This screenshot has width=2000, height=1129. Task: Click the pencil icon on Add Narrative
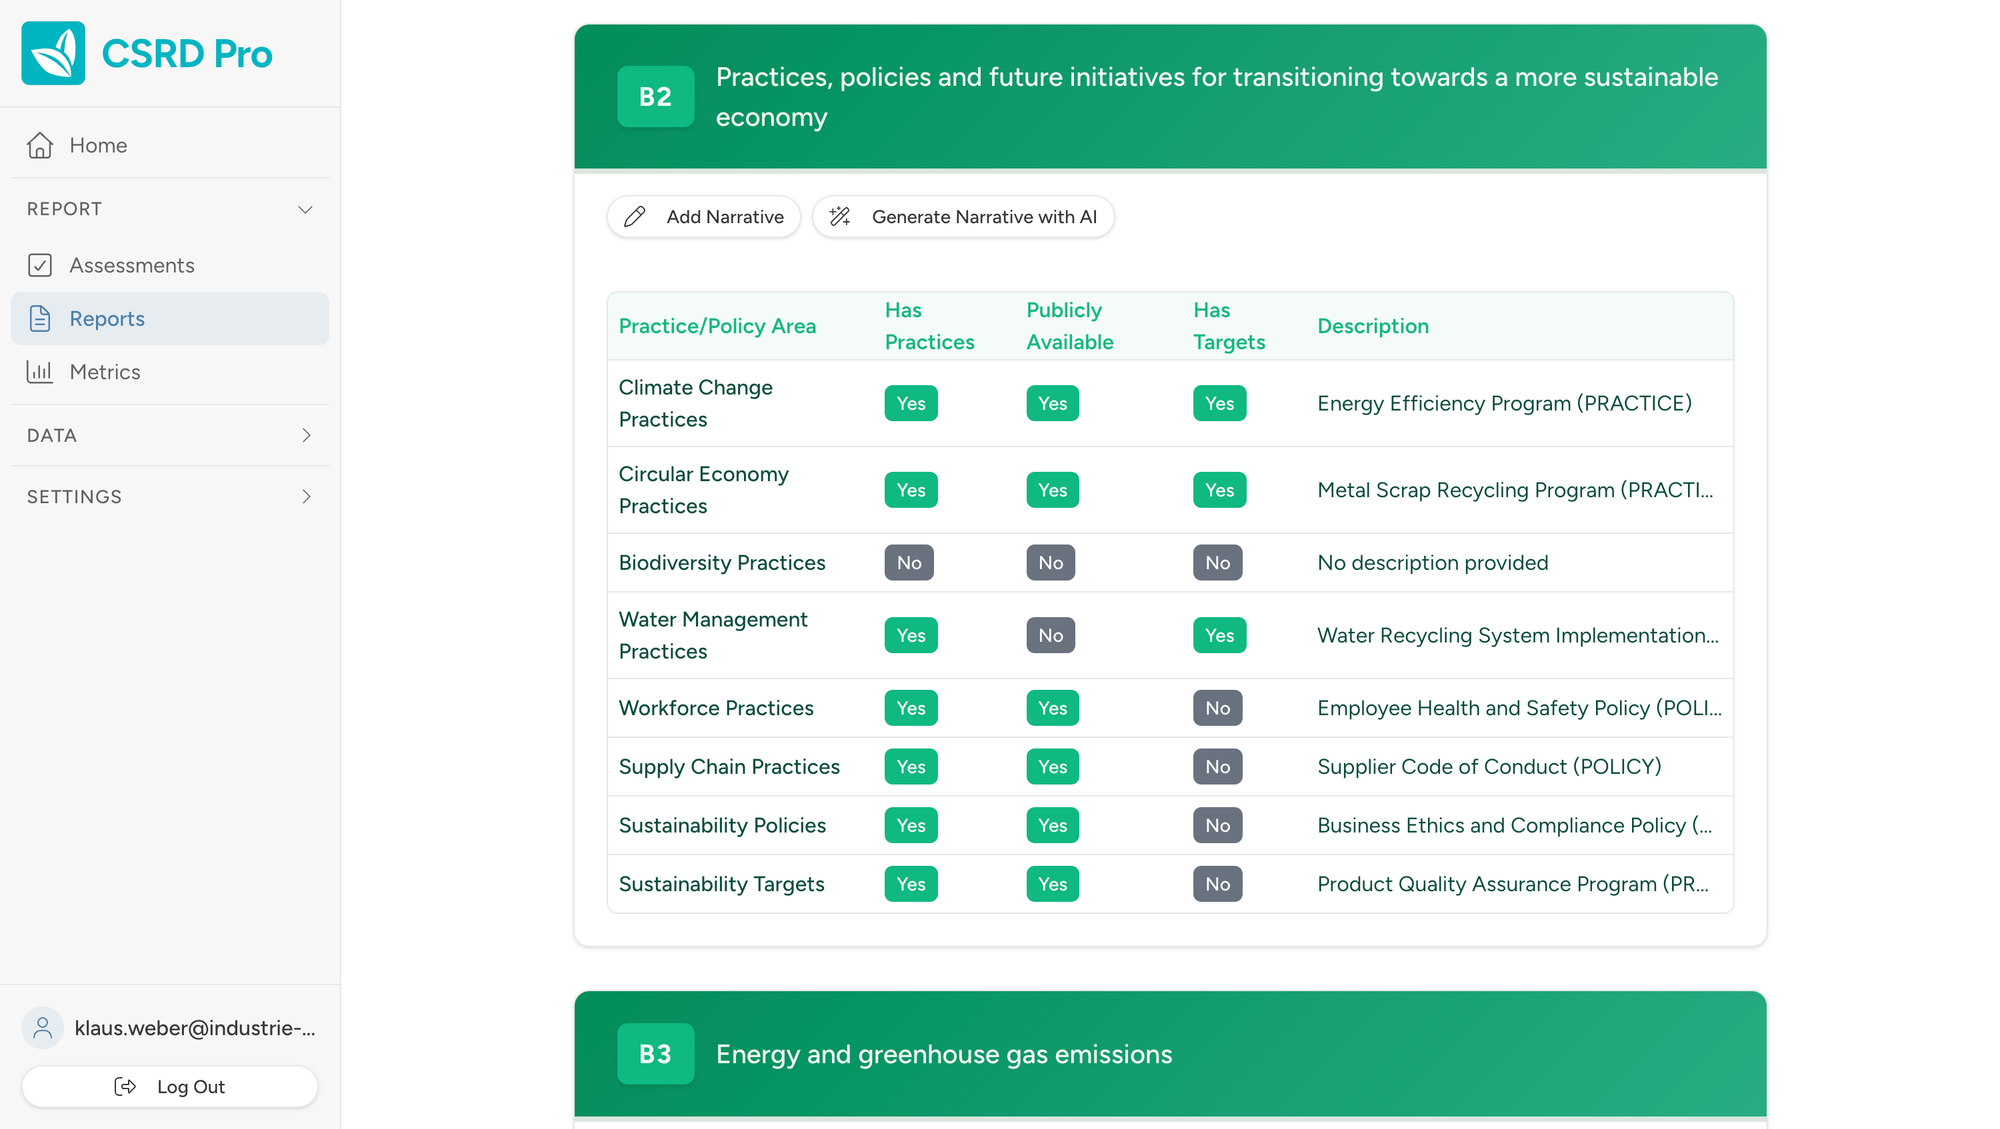(634, 216)
